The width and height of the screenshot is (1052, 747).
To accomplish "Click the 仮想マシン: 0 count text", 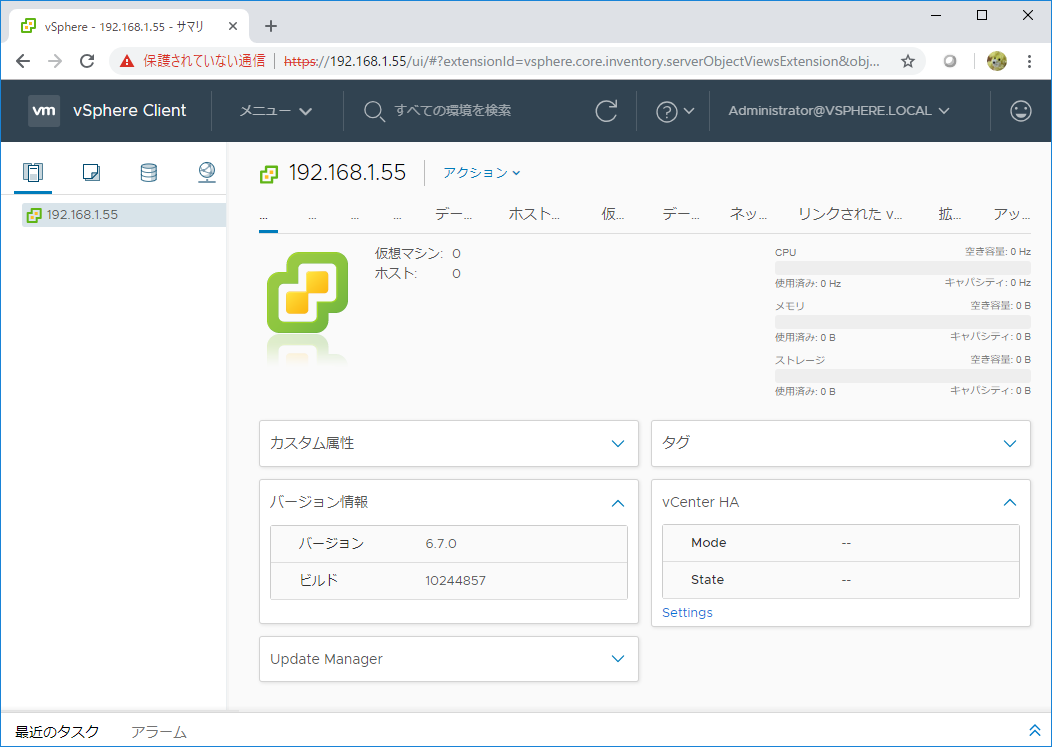I will pos(417,254).
